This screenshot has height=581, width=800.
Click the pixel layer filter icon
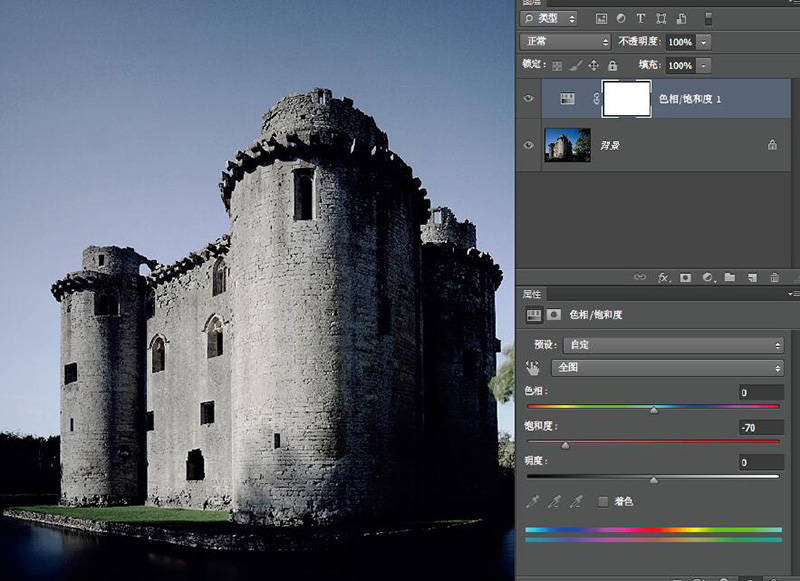point(601,19)
